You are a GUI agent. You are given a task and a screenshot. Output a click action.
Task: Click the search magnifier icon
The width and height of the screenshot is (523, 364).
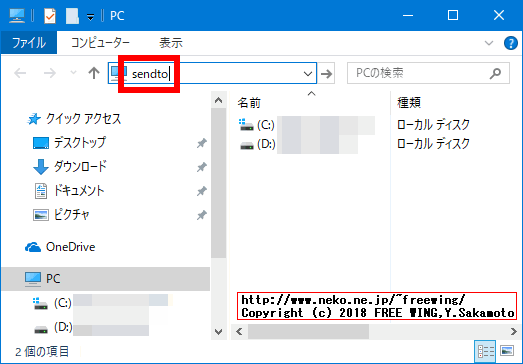click(495, 73)
